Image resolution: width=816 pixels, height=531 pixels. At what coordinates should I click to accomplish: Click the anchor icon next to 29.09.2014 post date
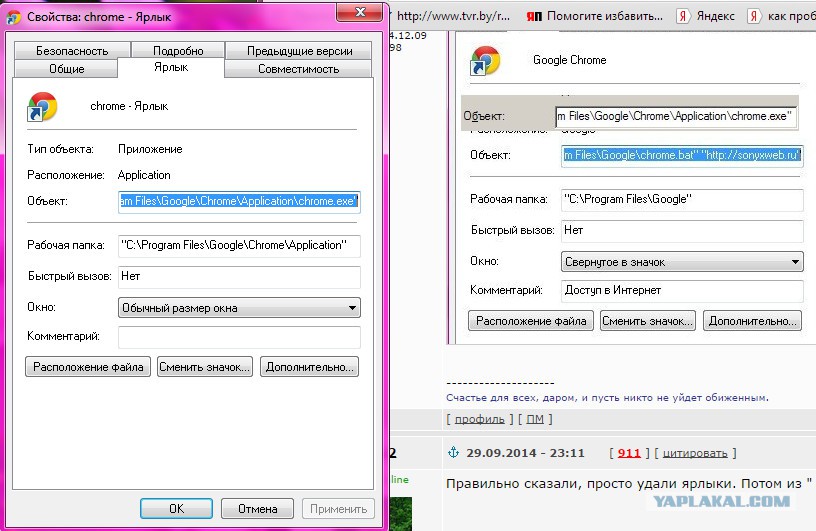click(453, 452)
